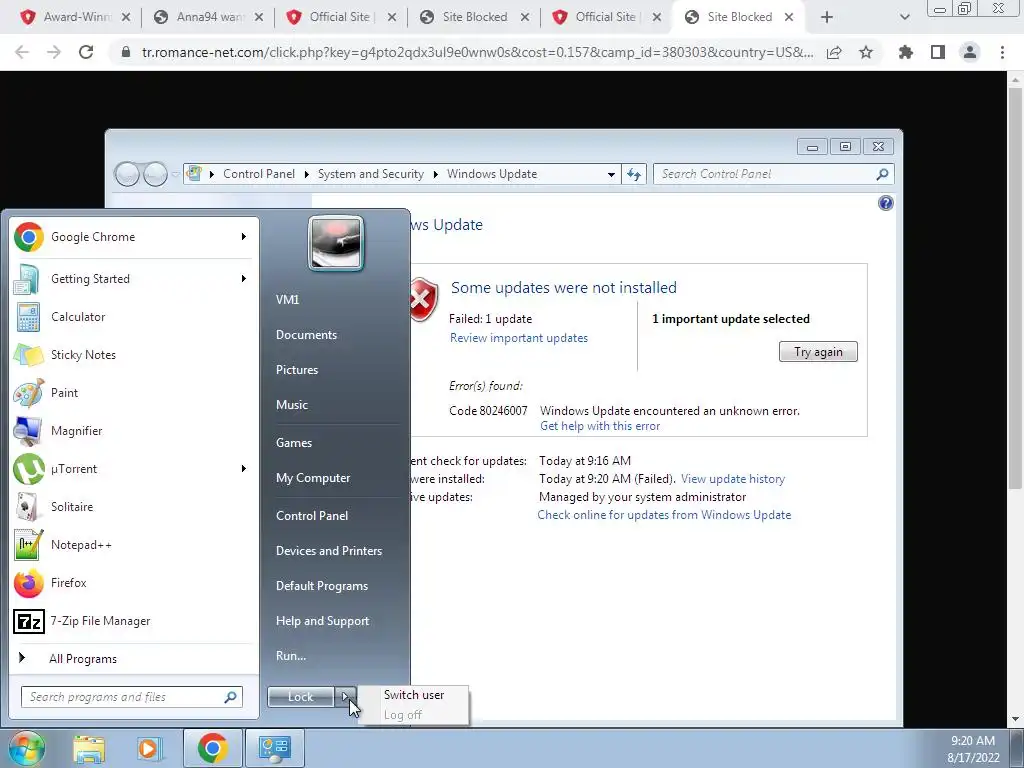Open Firefox from Start menu
This screenshot has height=768, width=1024.
pyautogui.click(x=133, y=583)
